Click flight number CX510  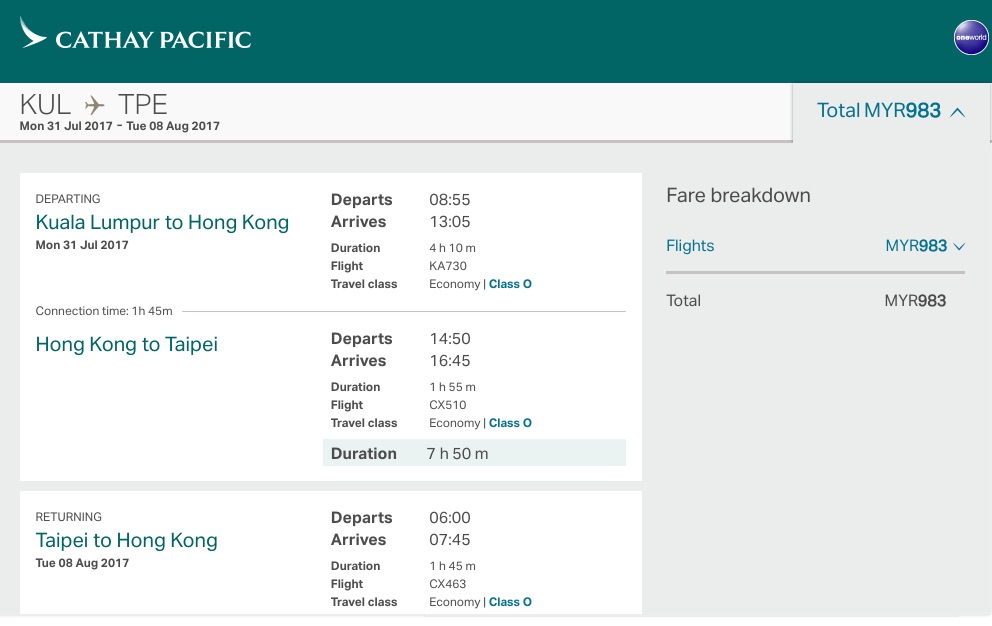(x=448, y=405)
